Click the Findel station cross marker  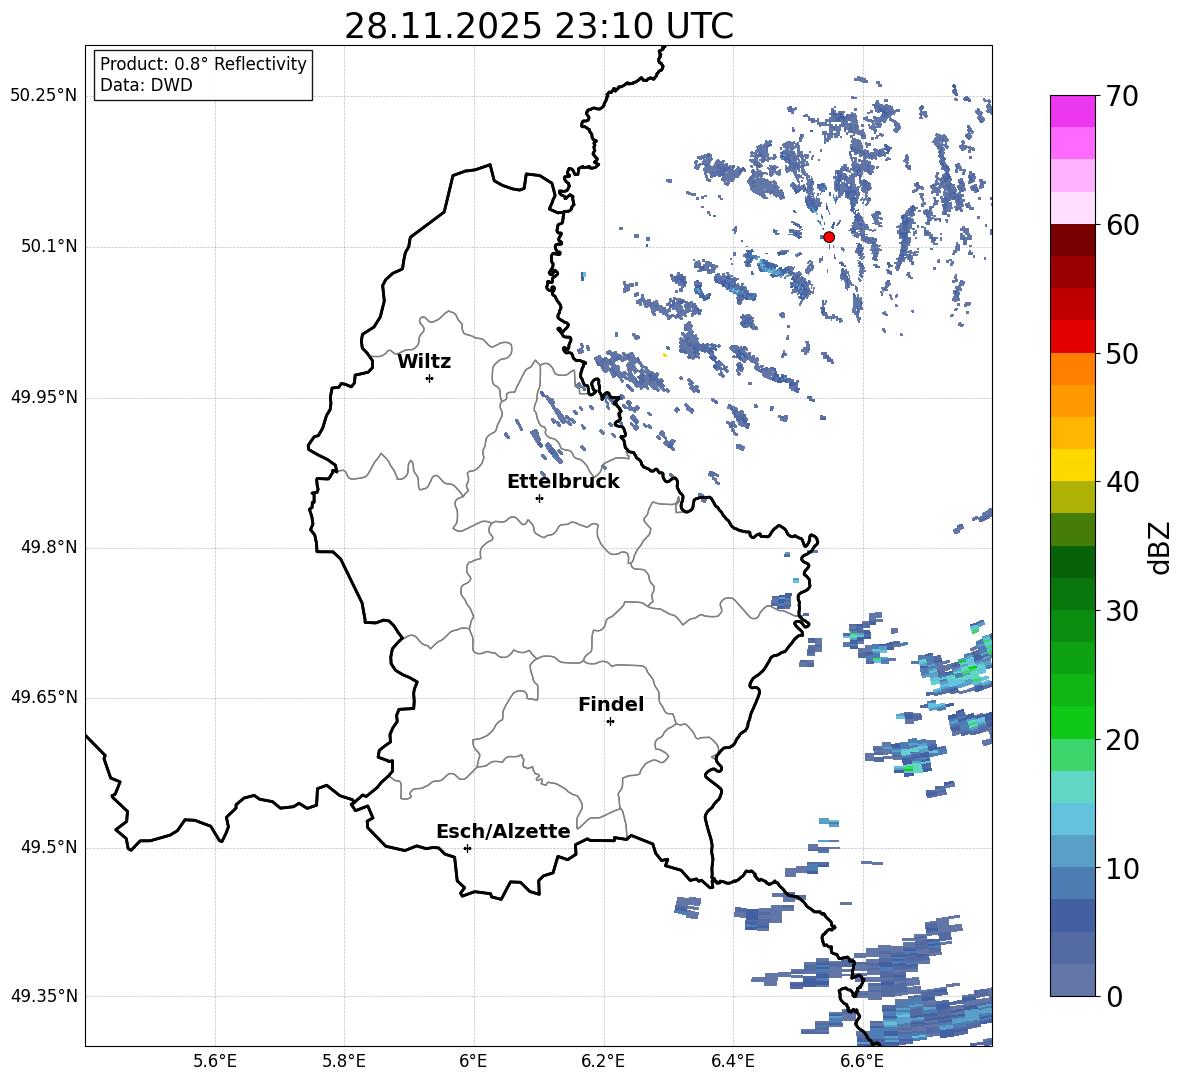coord(610,722)
